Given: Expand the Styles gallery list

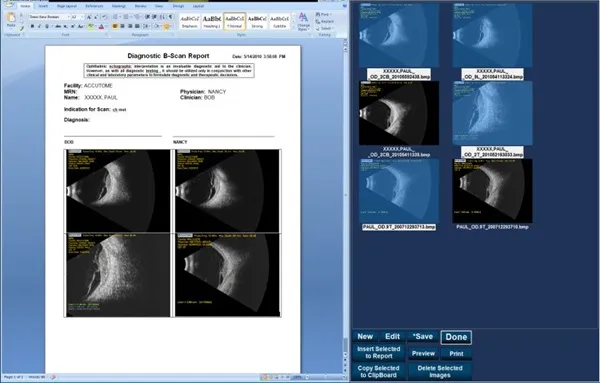Looking at the screenshot, I should (293, 28).
